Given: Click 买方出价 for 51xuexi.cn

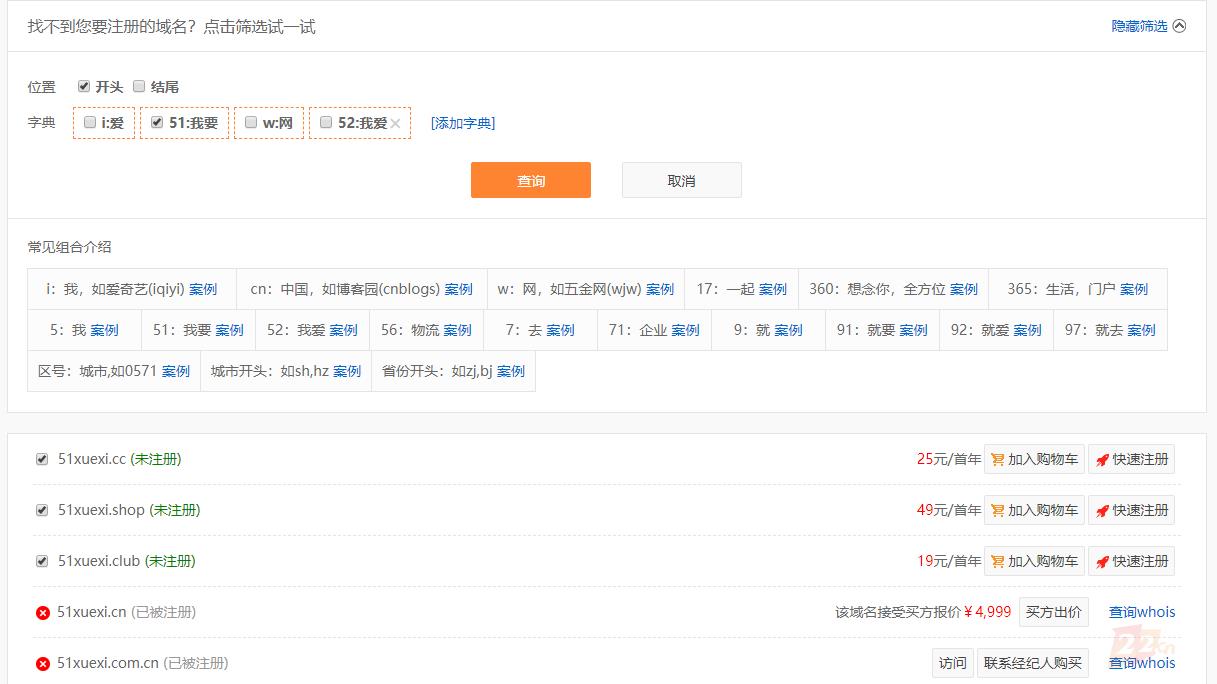Looking at the screenshot, I should pyautogui.click(x=1053, y=612).
